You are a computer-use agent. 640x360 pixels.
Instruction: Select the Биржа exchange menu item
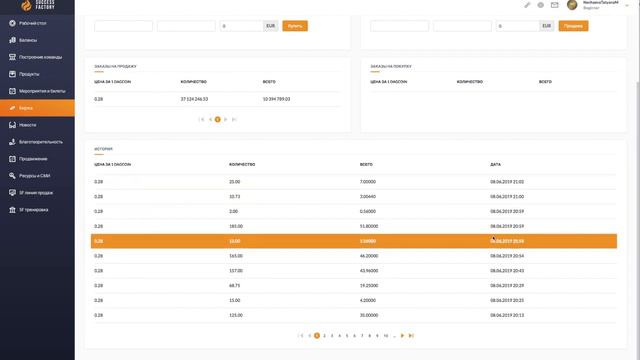[37, 108]
